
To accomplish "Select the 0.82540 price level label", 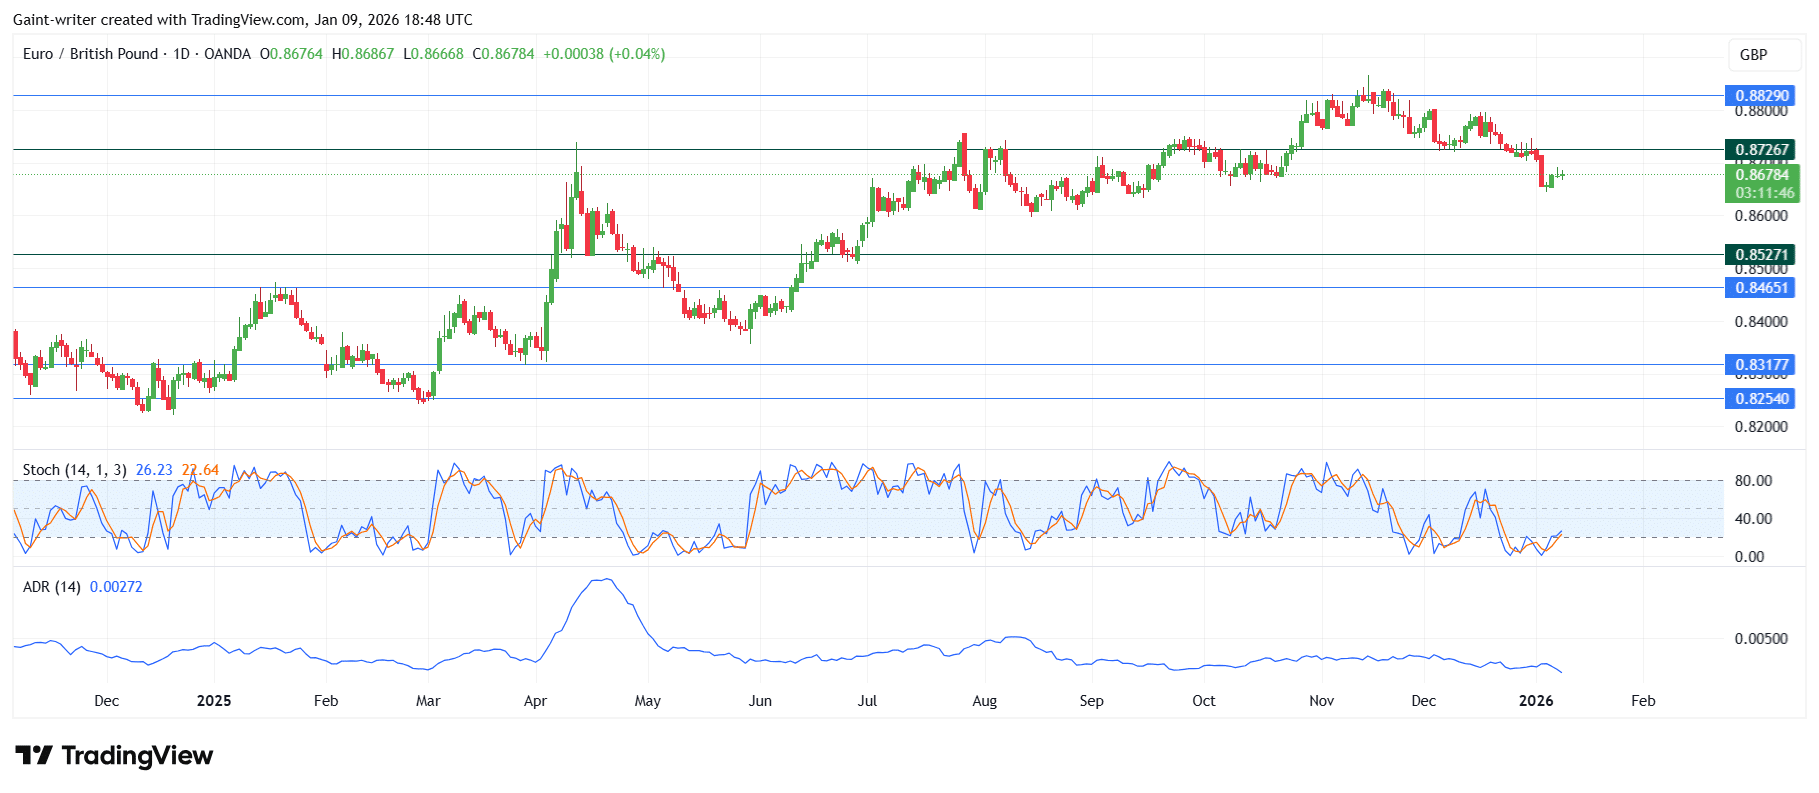I will (1760, 399).
